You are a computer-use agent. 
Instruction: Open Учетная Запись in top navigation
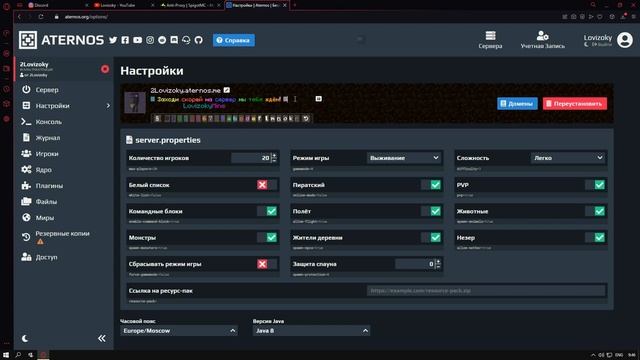[542, 40]
